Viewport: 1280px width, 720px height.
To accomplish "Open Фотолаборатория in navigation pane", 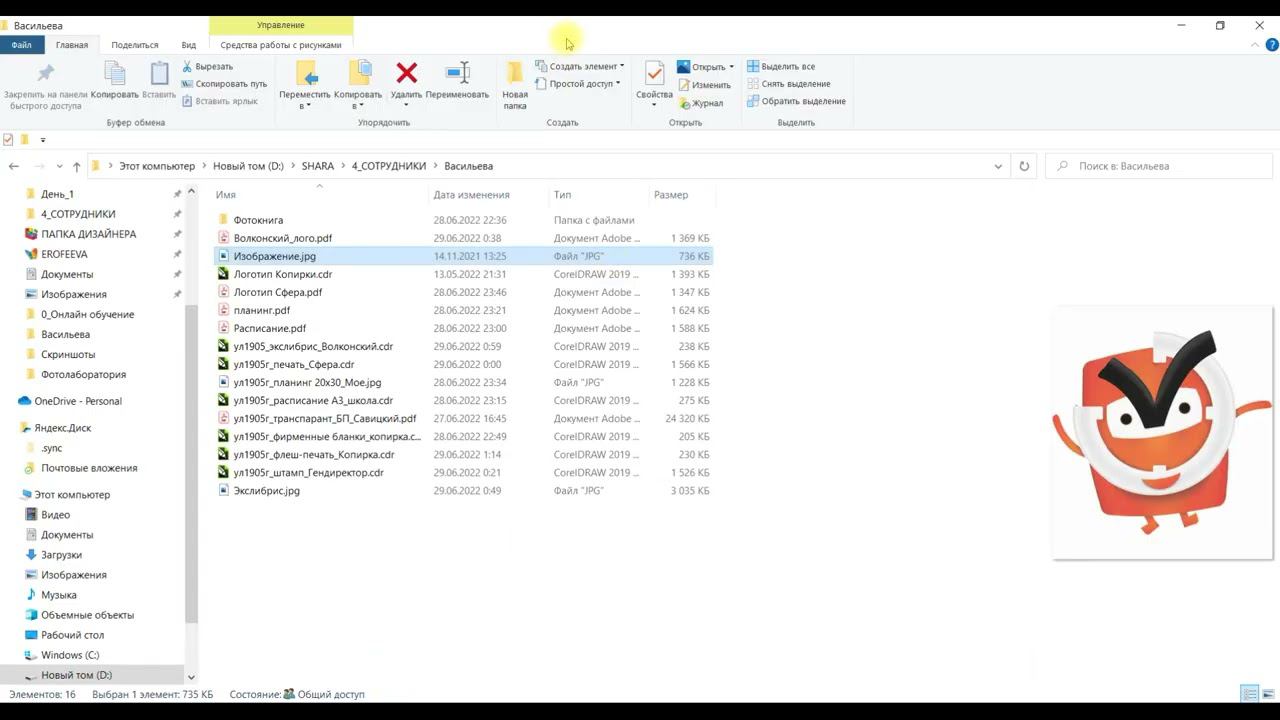I will click(x=83, y=375).
